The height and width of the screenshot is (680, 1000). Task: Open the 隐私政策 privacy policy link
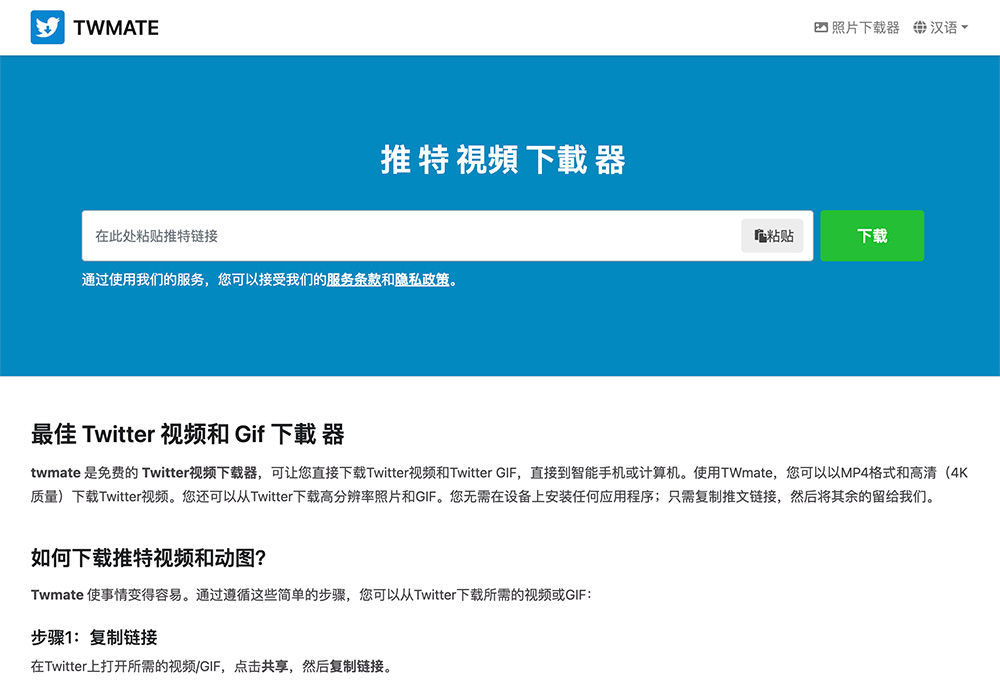(422, 279)
